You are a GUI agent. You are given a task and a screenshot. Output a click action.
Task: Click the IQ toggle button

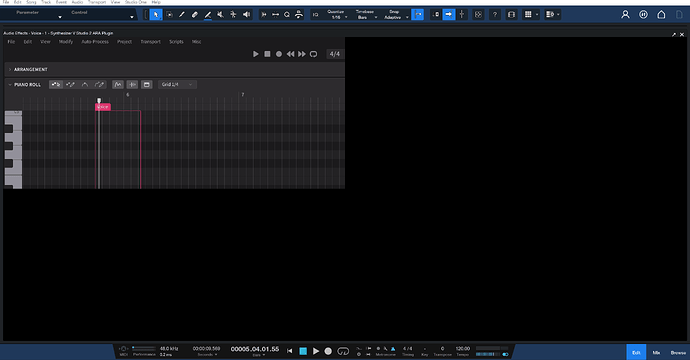pyautogui.click(x=316, y=15)
